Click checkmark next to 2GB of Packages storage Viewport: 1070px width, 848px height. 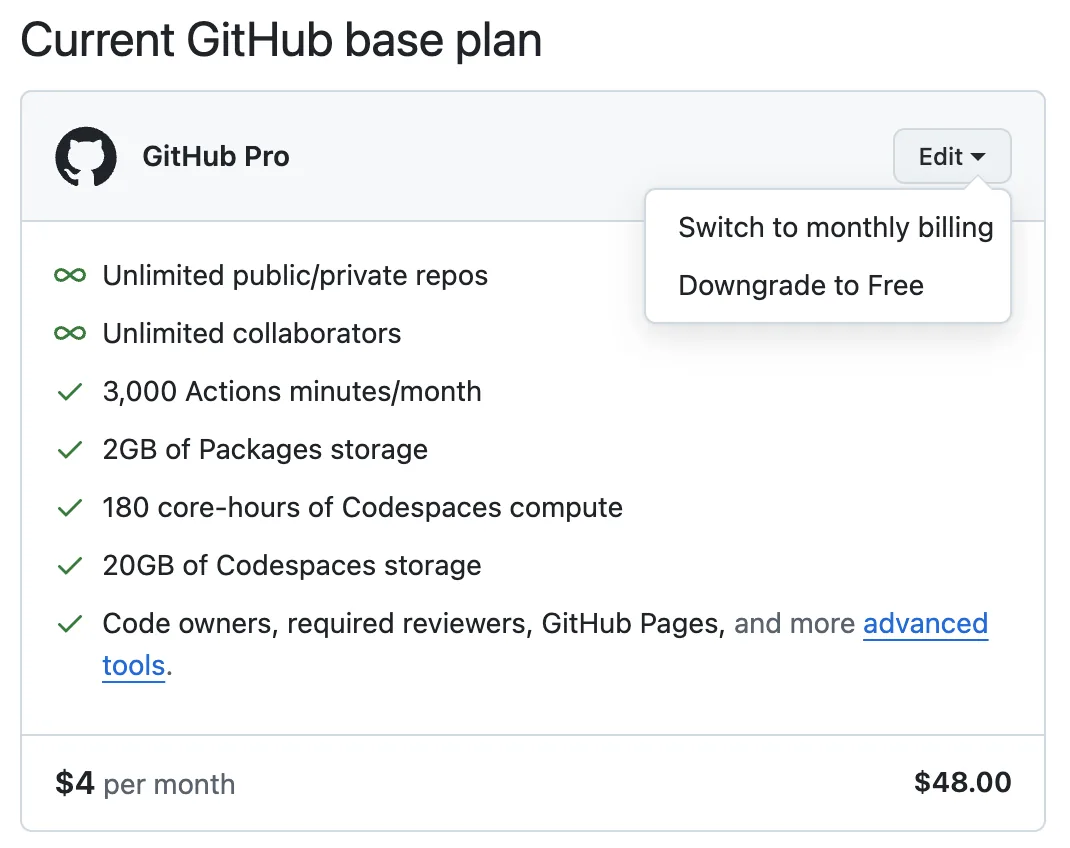[70, 450]
